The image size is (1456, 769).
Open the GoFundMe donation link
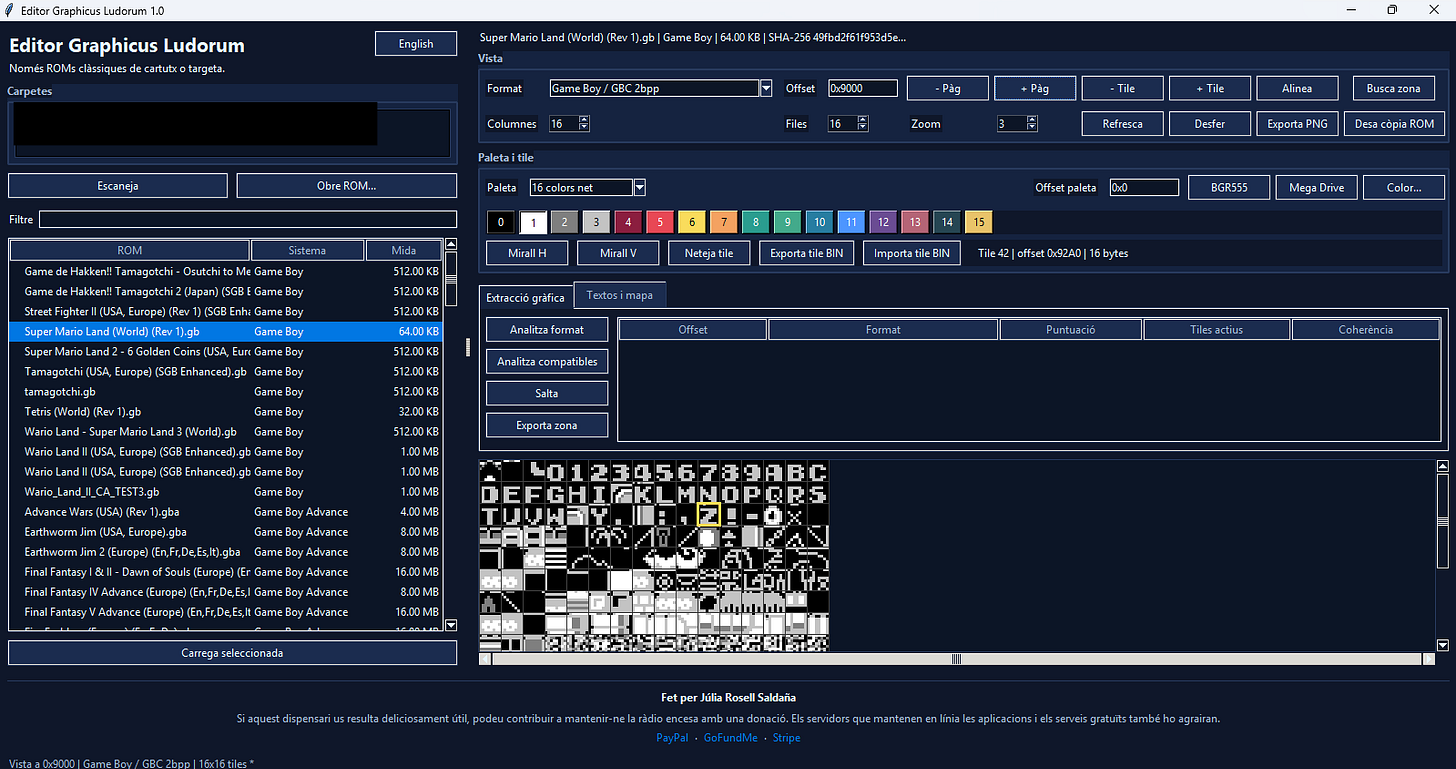tap(732, 738)
